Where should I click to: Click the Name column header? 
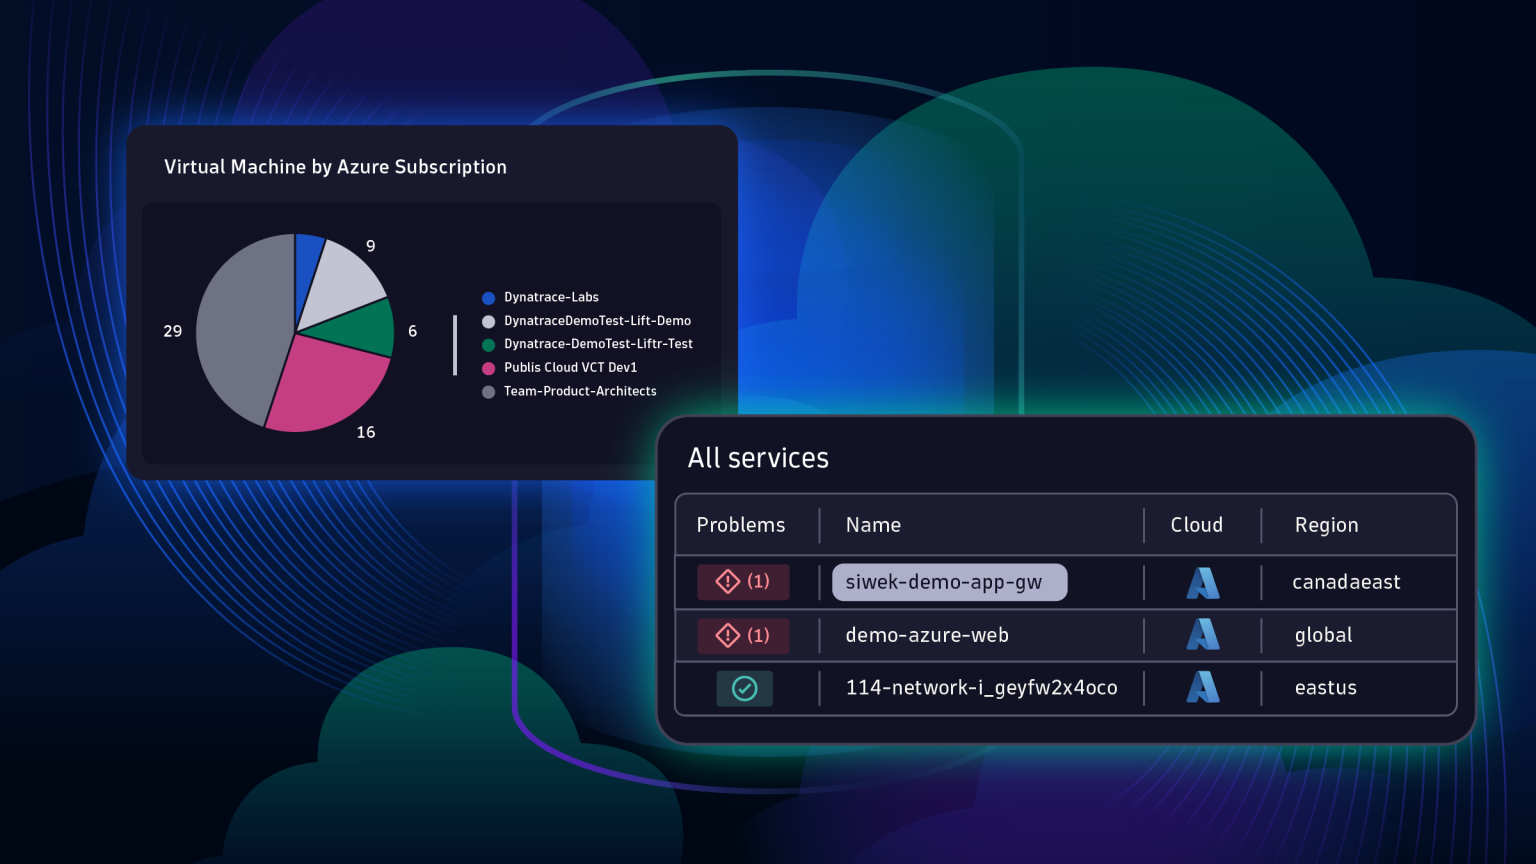click(x=872, y=525)
